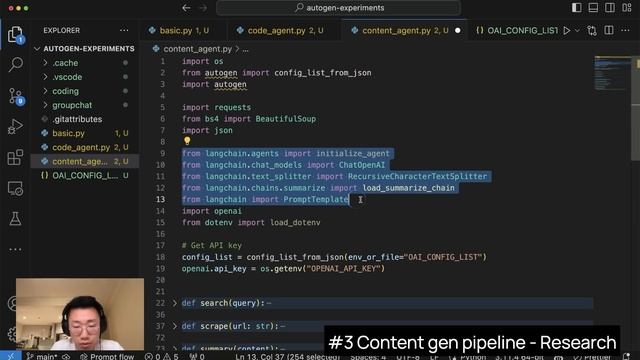Open changes compare icon in editor toolbar
This screenshot has height=360, width=640.
pyautogui.click(x=592, y=31)
